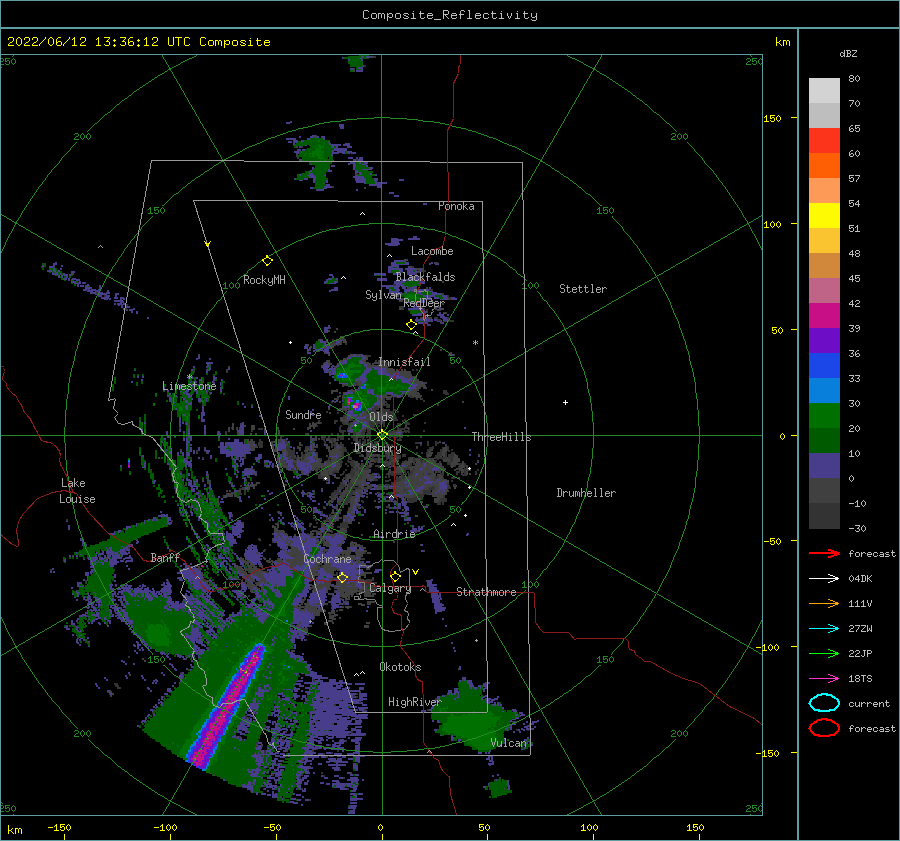The height and width of the screenshot is (841, 900).
Task: Click the Okotoks city label
Action: coord(400,667)
